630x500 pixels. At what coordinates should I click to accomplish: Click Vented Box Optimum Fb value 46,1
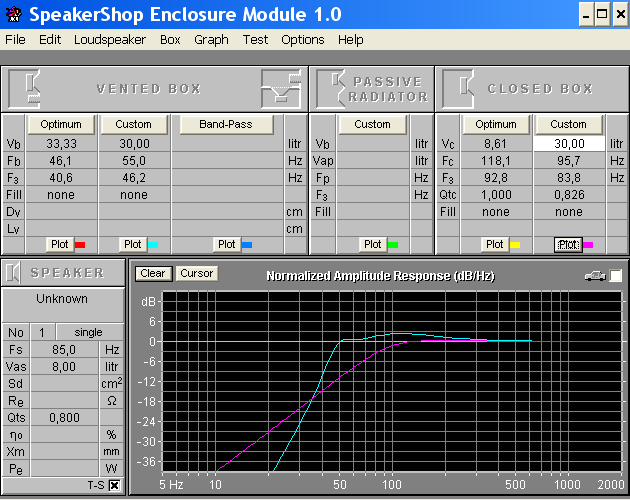(61, 161)
